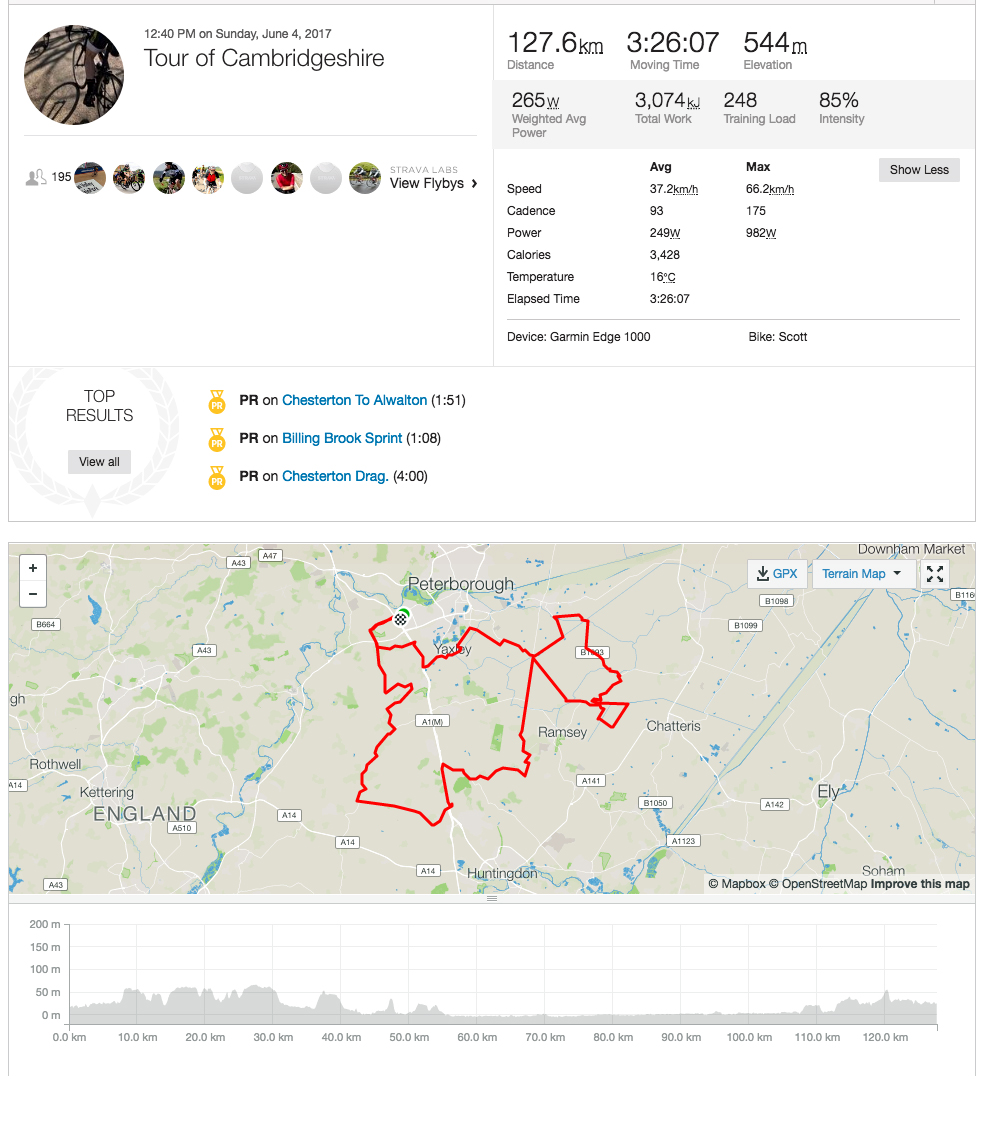The image size is (983, 1144).
Task: Download the GPX file
Action: (777, 574)
